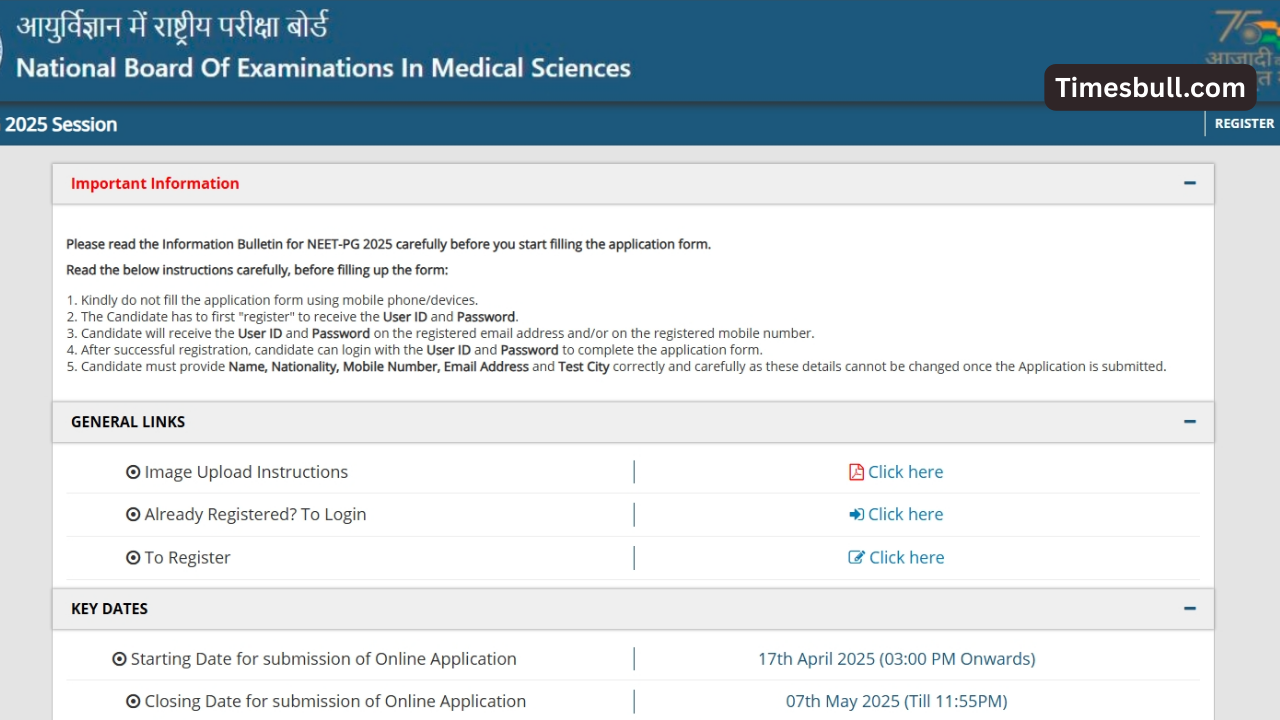This screenshot has height=720, width=1280.
Task: Click the National Board Of Examinations title
Action: pyautogui.click(x=323, y=68)
